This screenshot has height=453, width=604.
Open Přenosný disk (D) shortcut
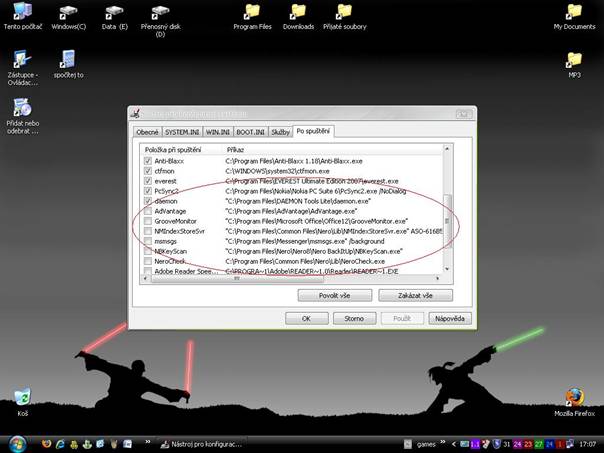pyautogui.click(x=160, y=20)
